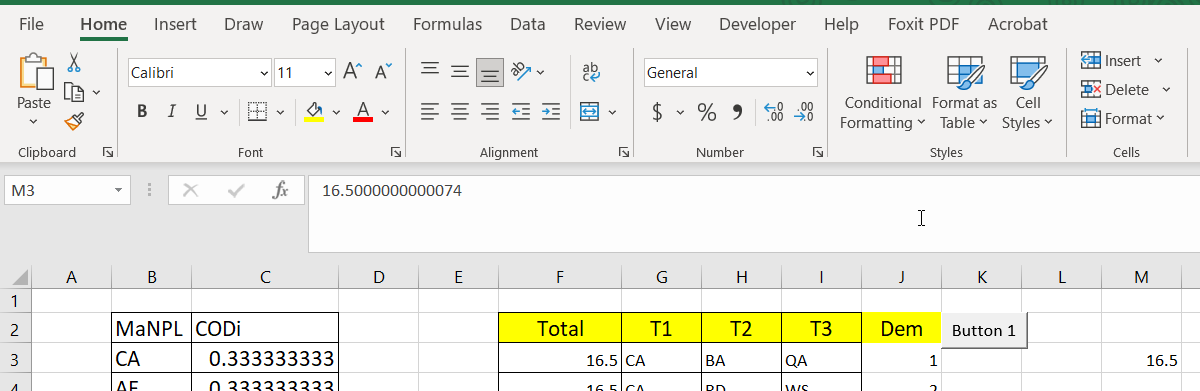This screenshot has height=391, width=1200.
Task: Click the Insert Function fx icon
Action: pos(281,190)
